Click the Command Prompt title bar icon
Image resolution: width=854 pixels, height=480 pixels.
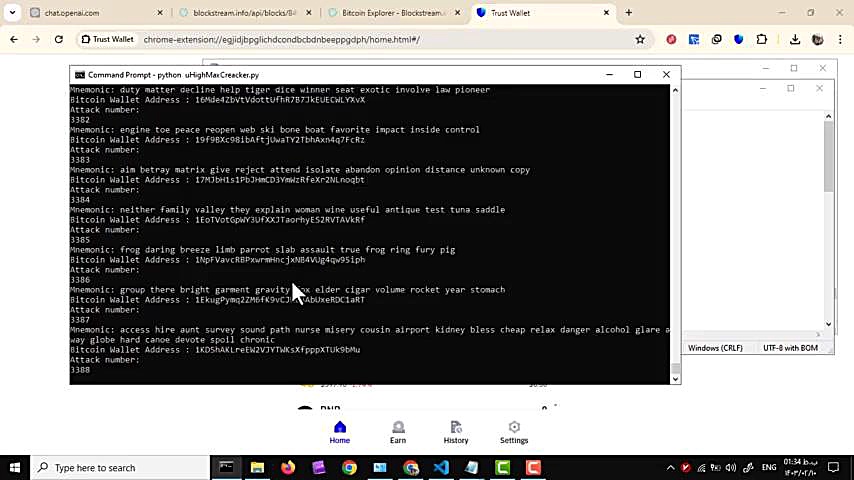(x=80, y=75)
